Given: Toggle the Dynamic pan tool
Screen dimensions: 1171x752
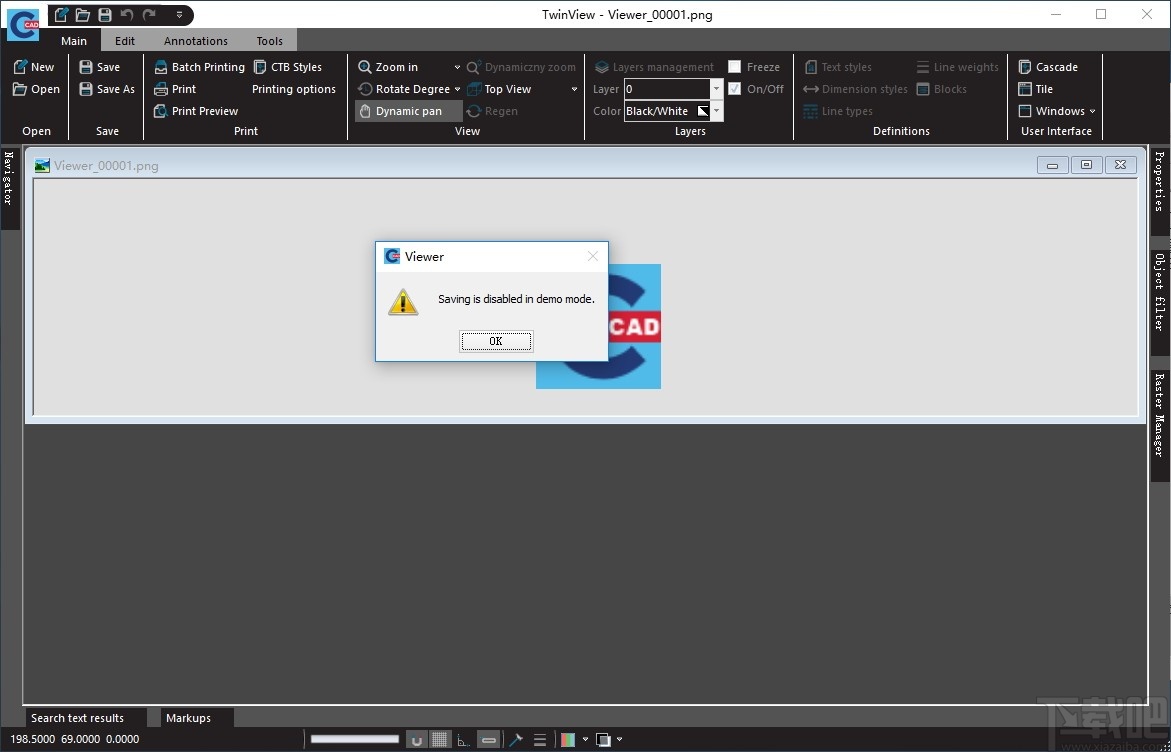Looking at the screenshot, I should pyautogui.click(x=409, y=111).
